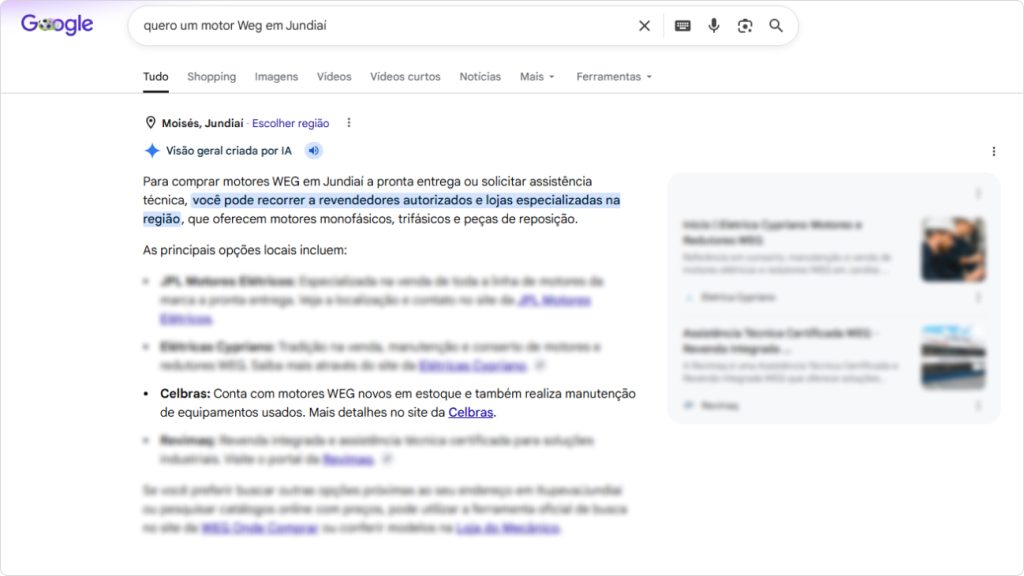The height and width of the screenshot is (576, 1024).
Task: Expand the Ferramentas dropdown
Action: tap(614, 76)
